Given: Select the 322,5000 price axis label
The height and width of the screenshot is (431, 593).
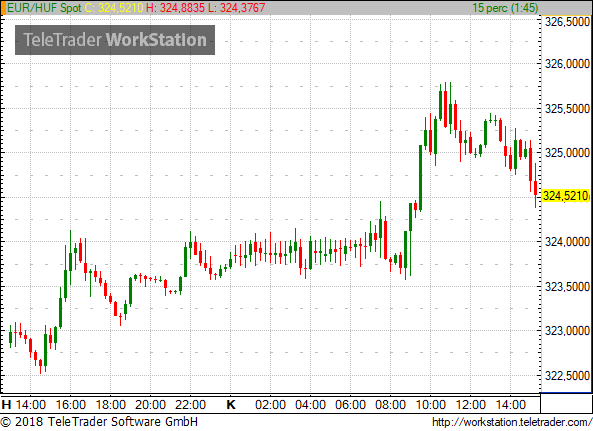Looking at the screenshot, I should click(x=567, y=376).
